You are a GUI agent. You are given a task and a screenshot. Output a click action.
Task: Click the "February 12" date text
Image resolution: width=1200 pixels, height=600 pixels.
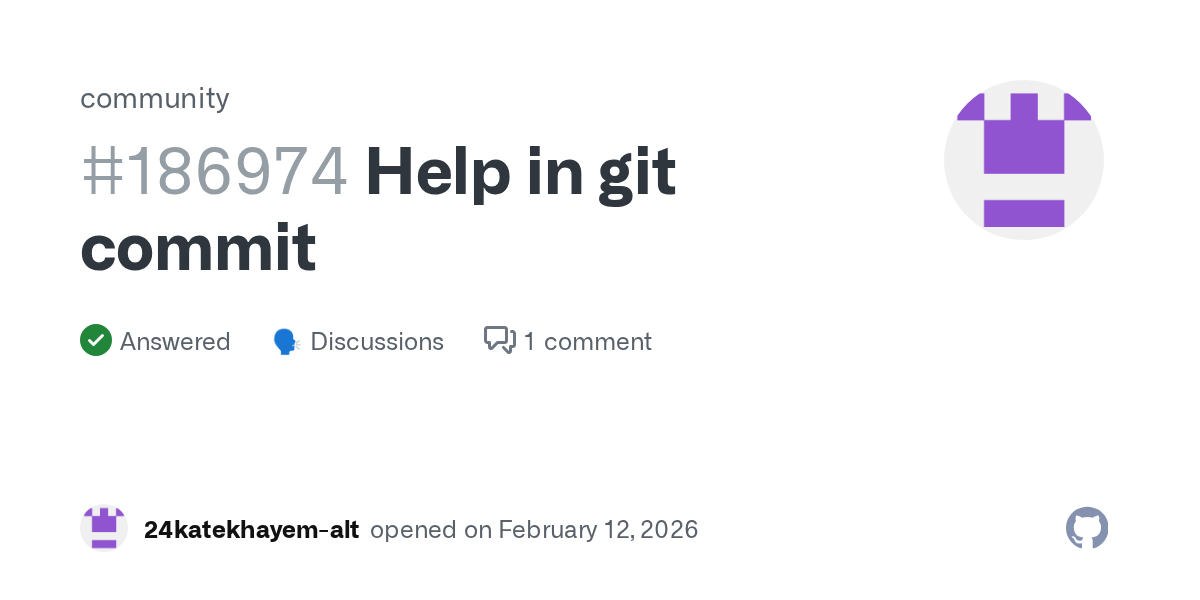562,530
